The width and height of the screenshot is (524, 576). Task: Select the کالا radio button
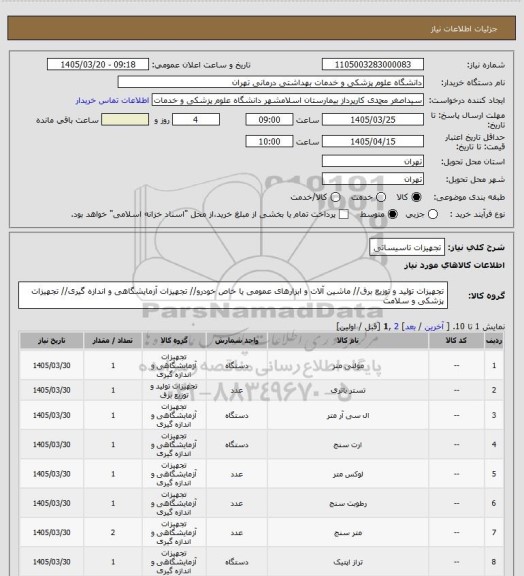coord(416,197)
